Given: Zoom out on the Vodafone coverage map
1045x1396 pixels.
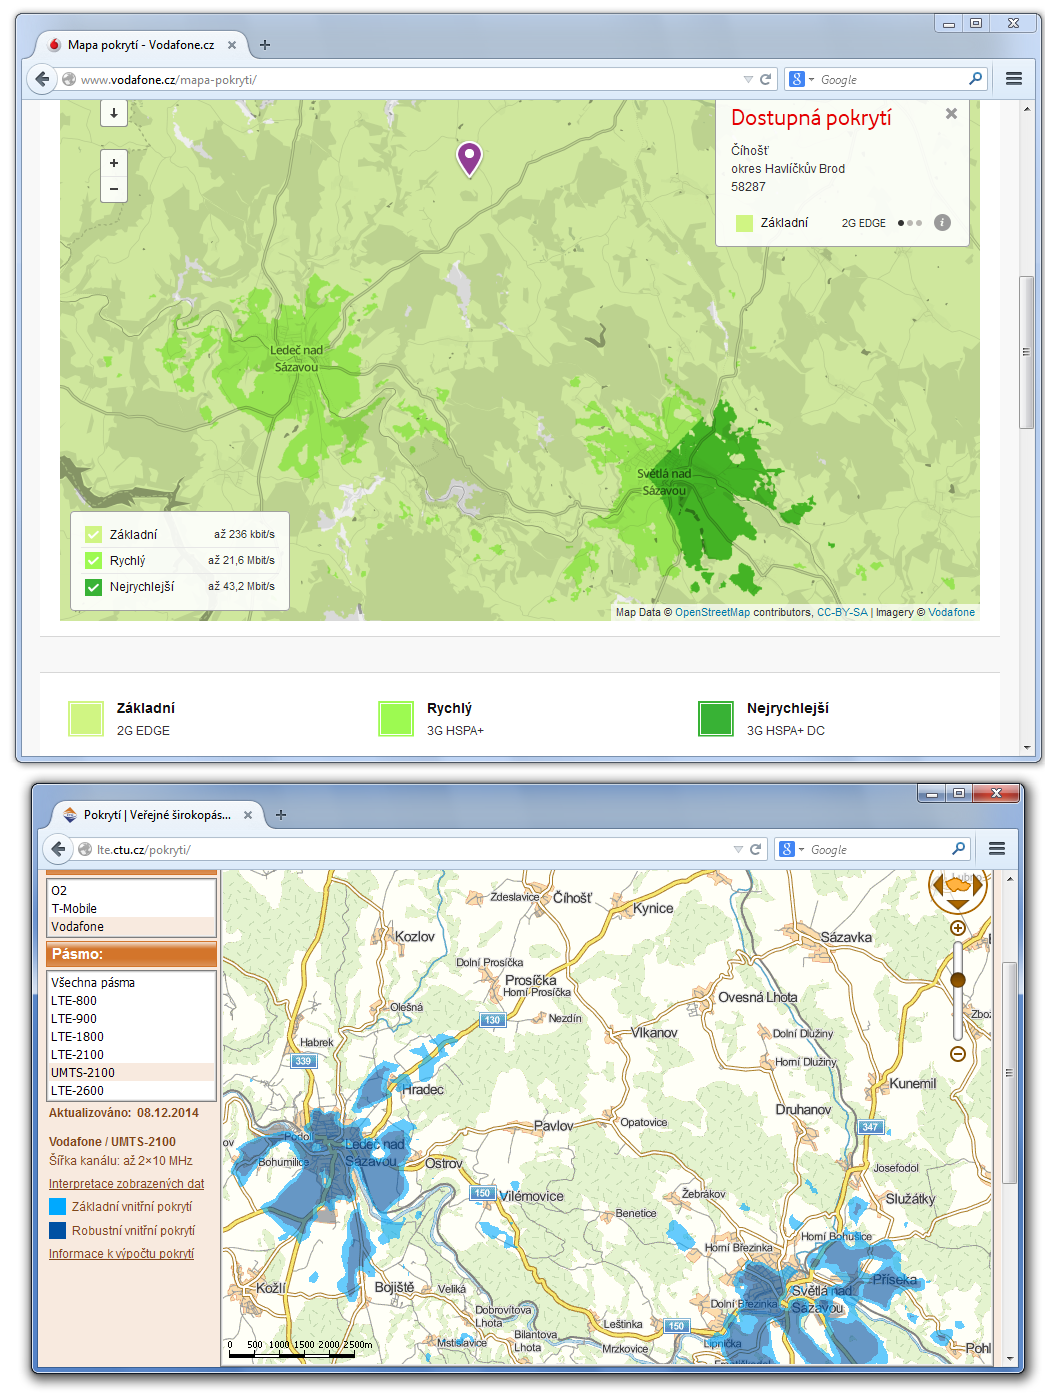Looking at the screenshot, I should 114,189.
